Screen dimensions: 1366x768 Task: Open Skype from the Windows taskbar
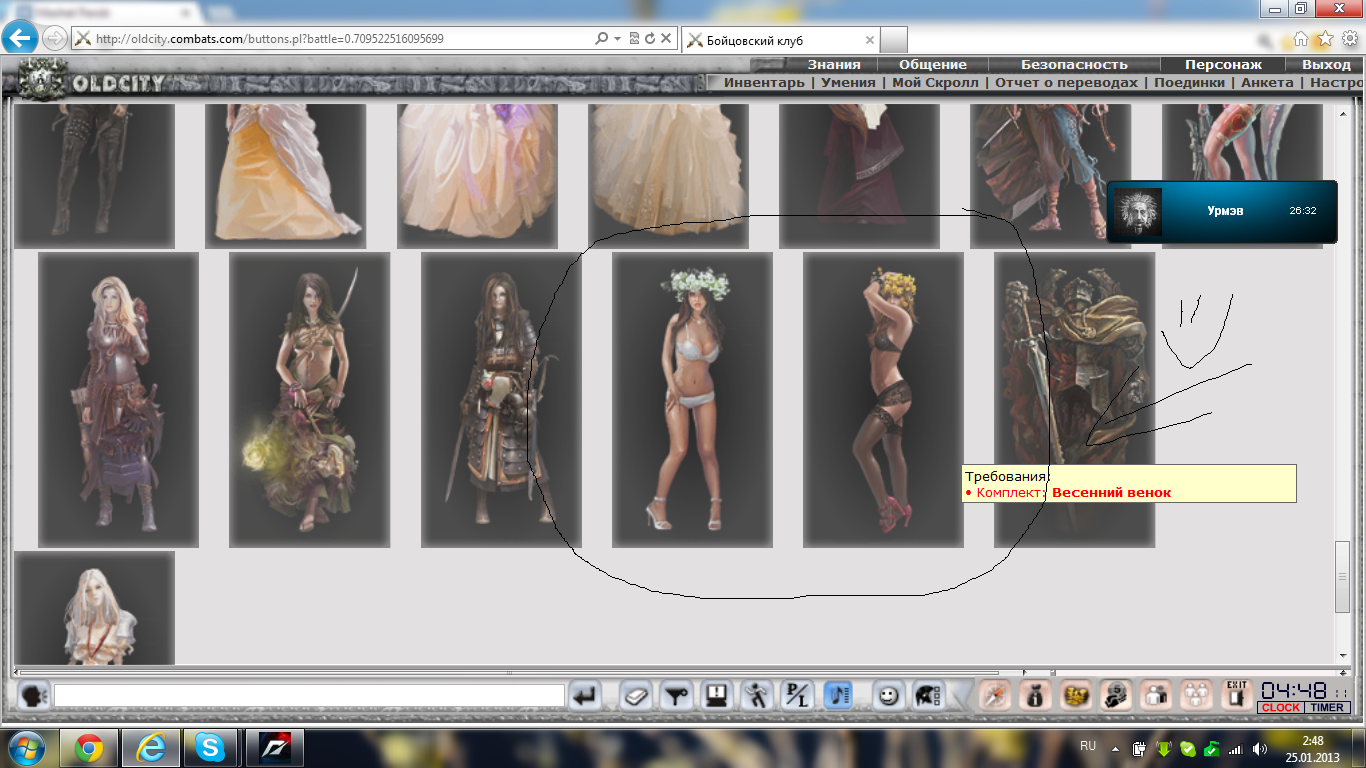(x=211, y=748)
